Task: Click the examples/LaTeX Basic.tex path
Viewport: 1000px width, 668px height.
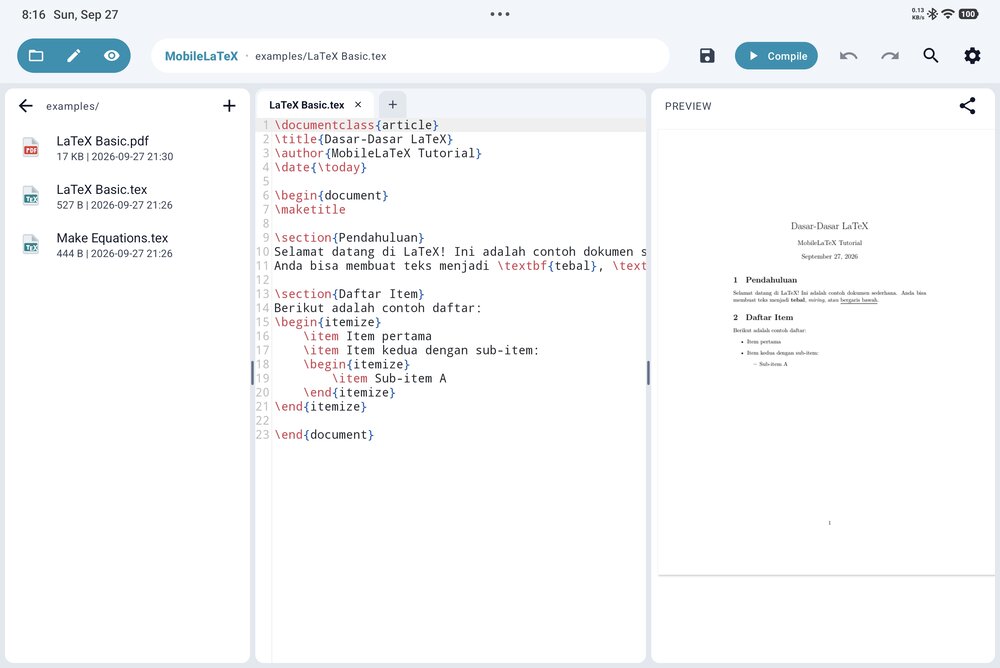Action: click(x=321, y=56)
